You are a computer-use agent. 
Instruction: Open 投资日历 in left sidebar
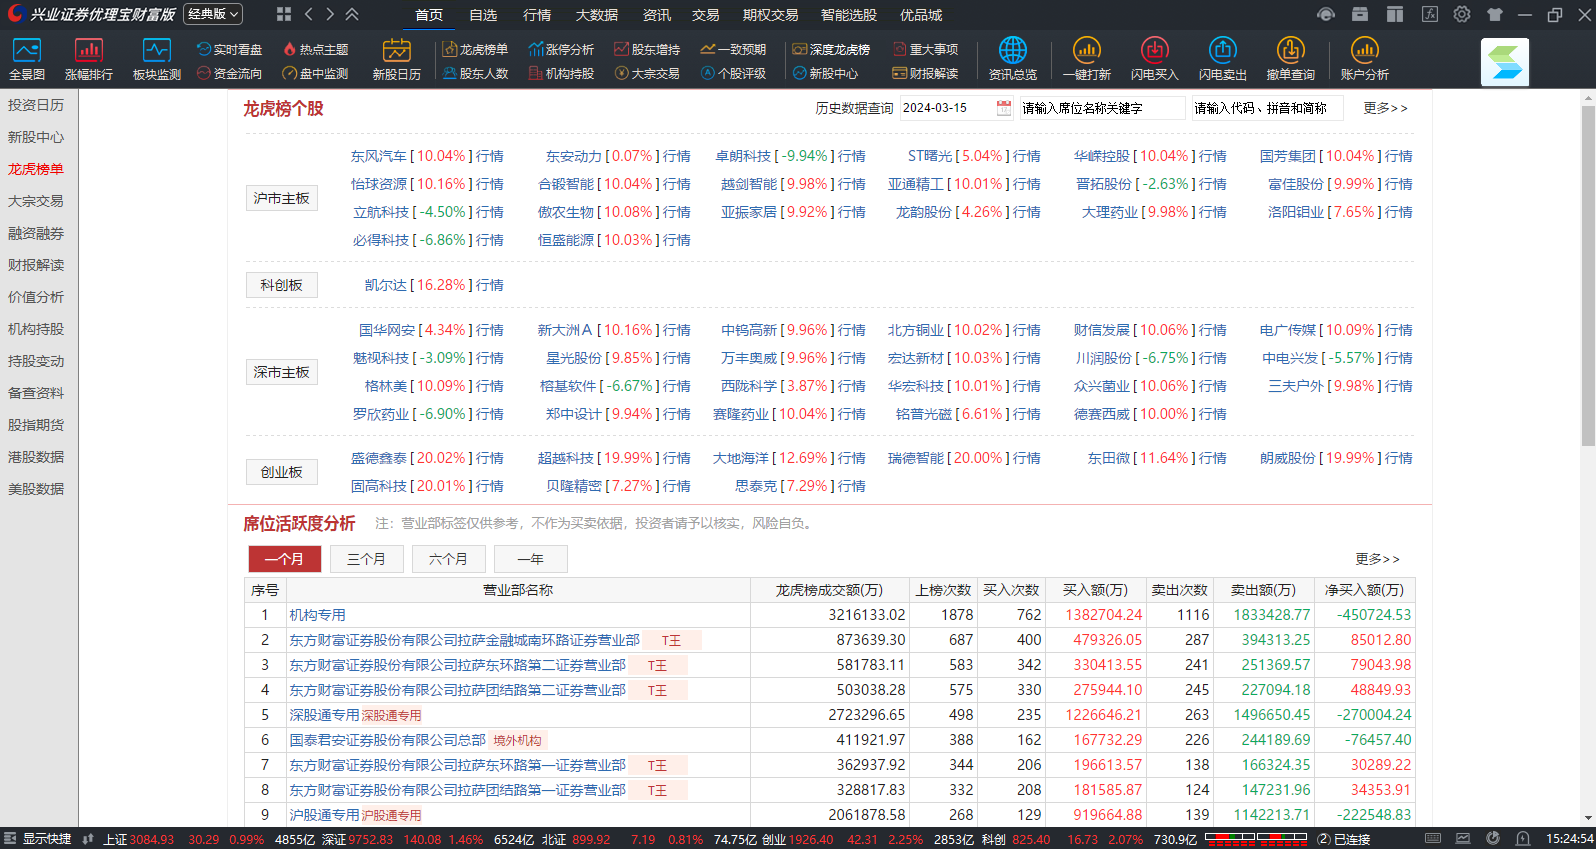pyautogui.click(x=36, y=105)
